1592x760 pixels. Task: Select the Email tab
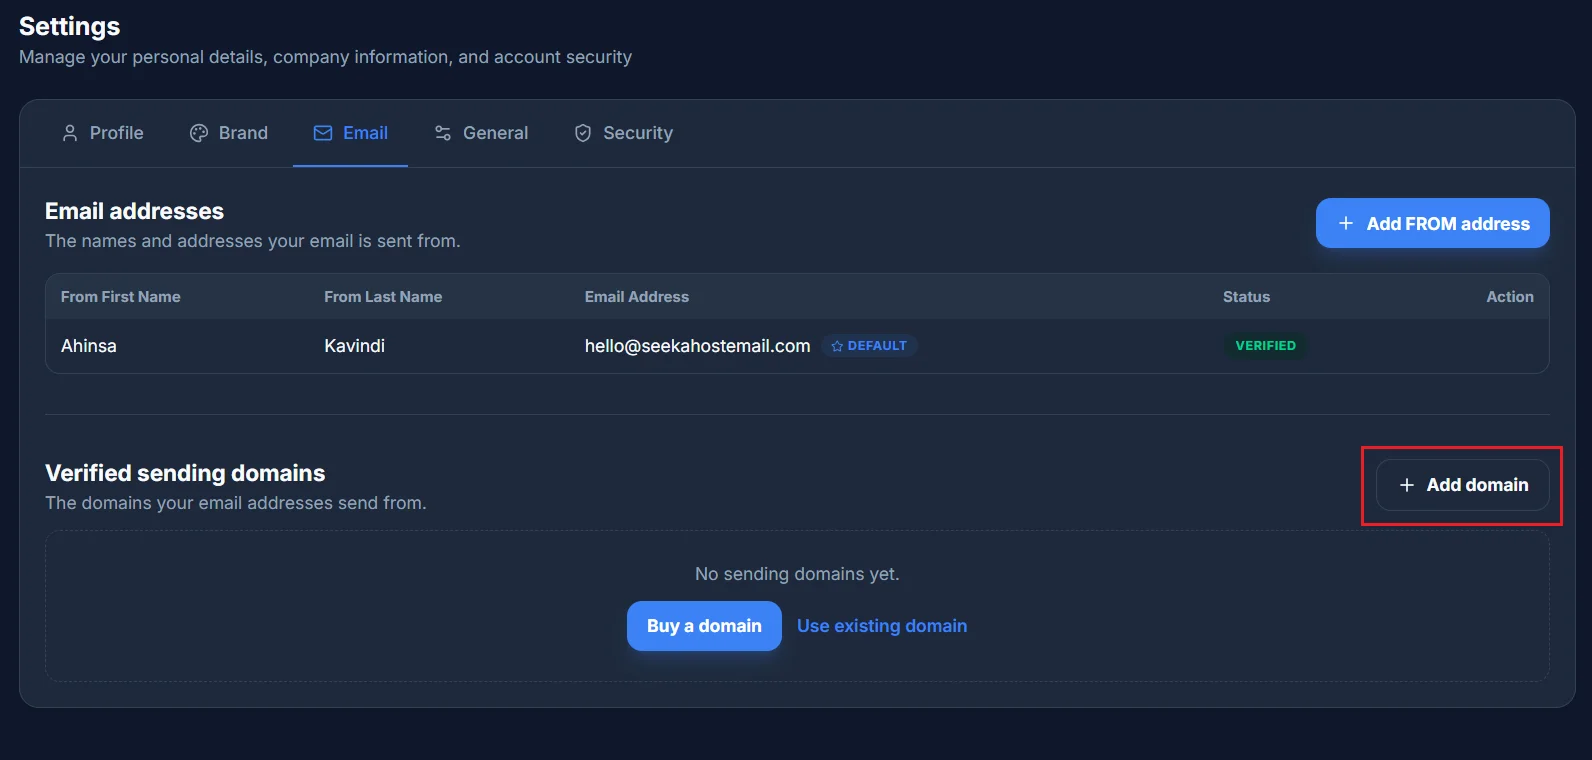(x=350, y=133)
